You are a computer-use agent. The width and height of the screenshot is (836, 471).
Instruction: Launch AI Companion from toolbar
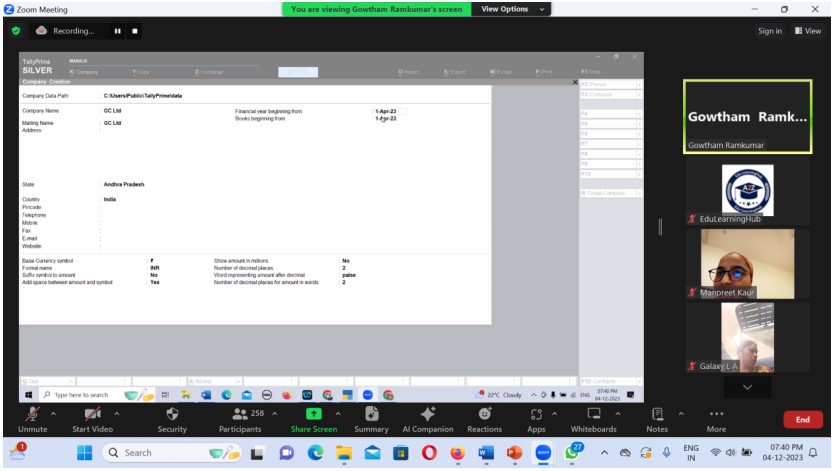coord(428,415)
